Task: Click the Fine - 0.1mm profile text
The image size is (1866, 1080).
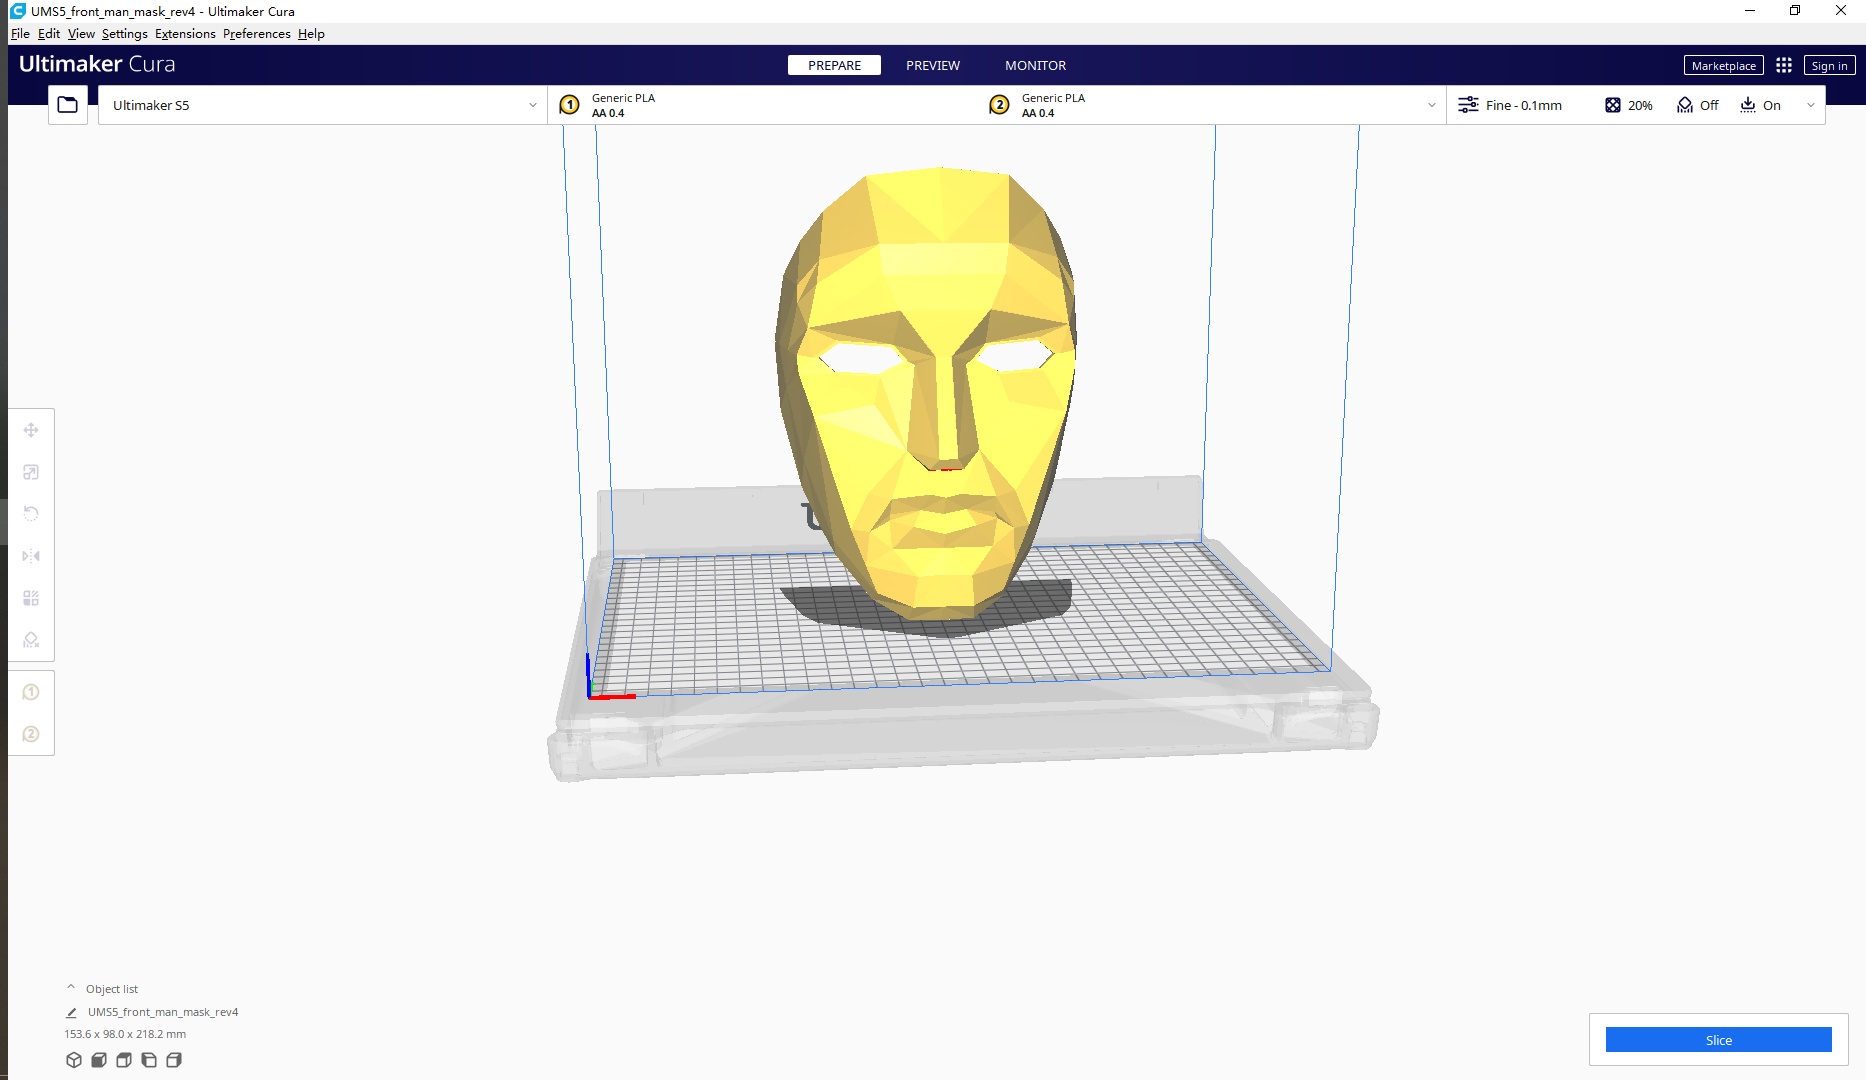Action: [x=1523, y=105]
